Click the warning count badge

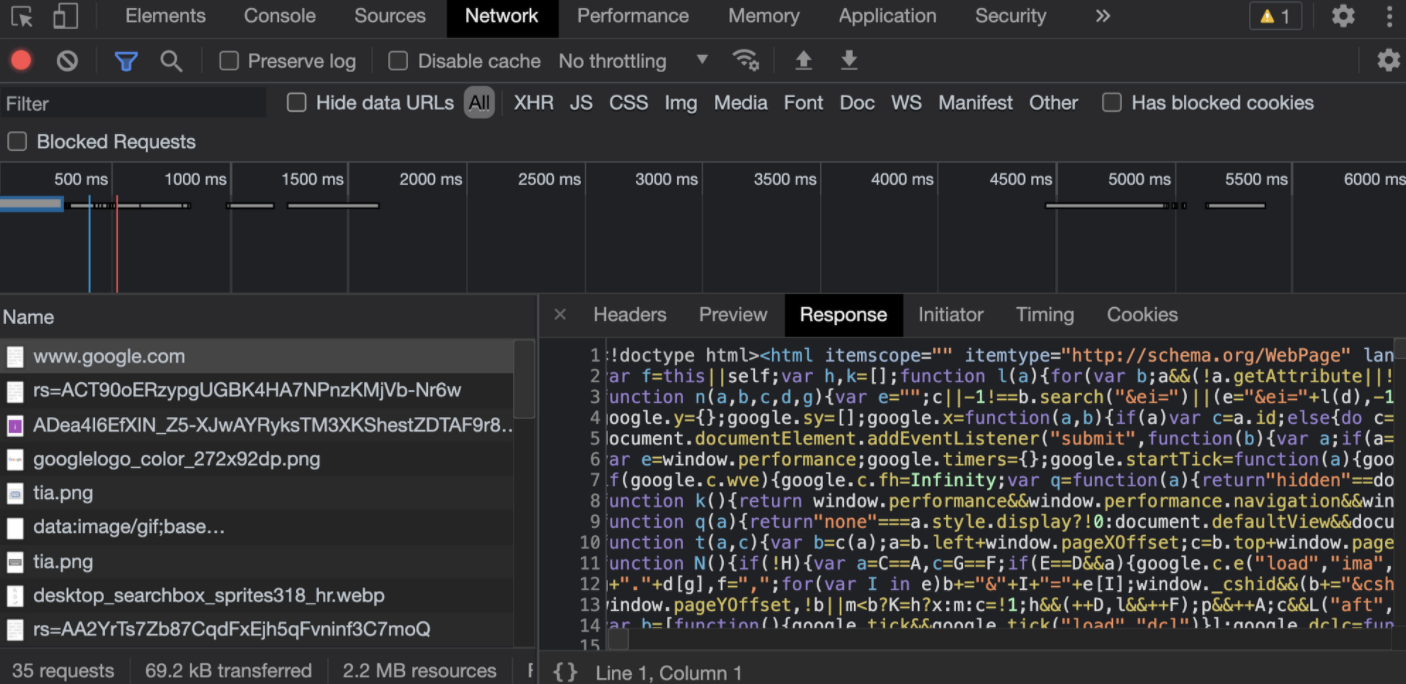click(x=1275, y=16)
